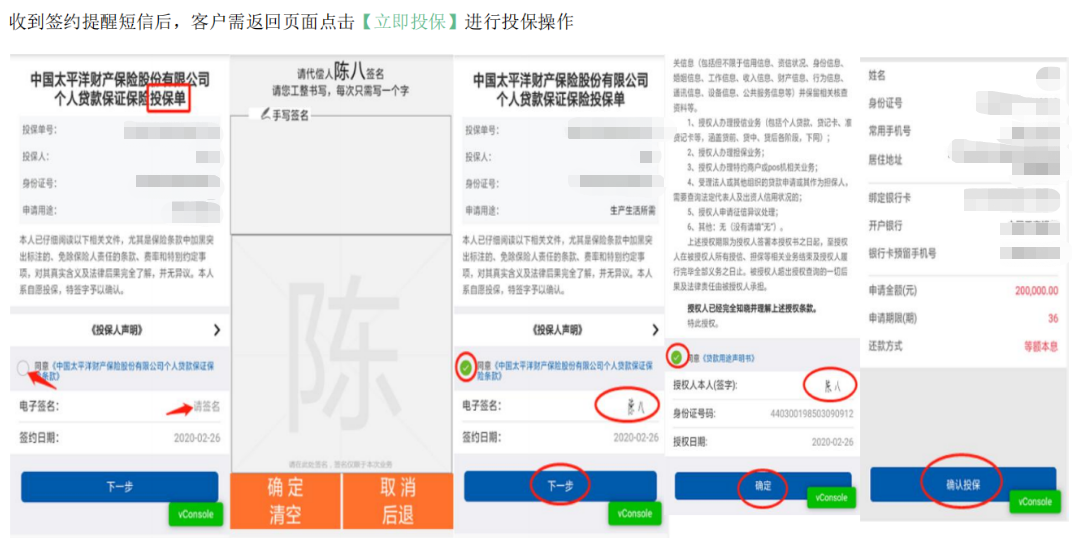Select ID number 440300198503090912

pyautogui.click(x=811, y=414)
